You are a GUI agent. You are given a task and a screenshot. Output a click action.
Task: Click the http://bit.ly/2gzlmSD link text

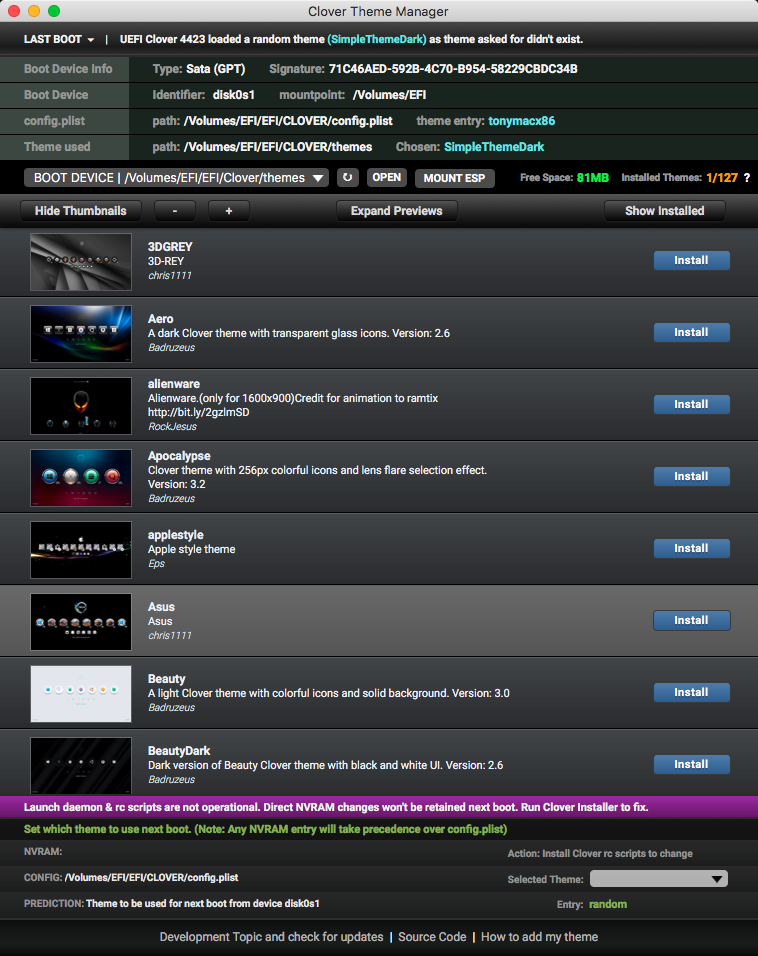pos(198,412)
